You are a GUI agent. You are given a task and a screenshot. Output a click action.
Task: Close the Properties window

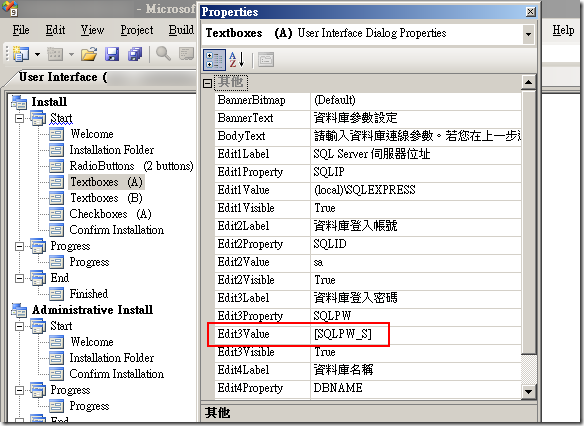tap(530, 12)
